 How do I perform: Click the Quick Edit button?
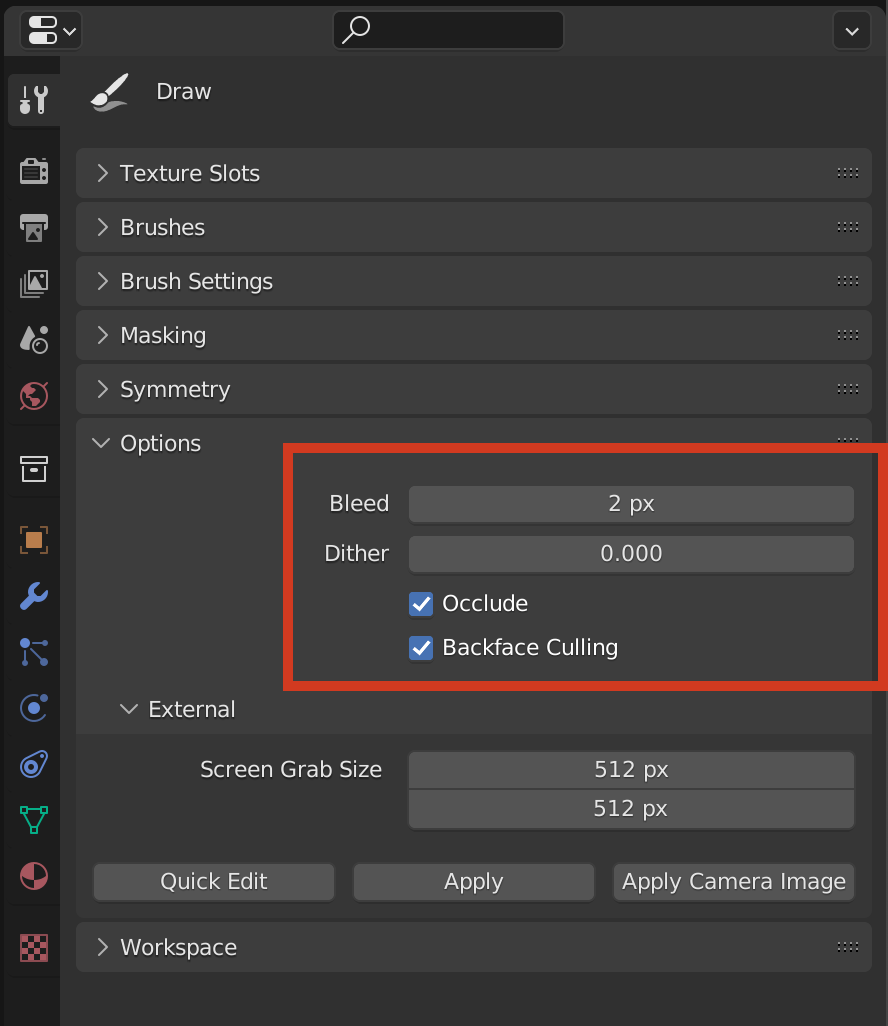214,882
